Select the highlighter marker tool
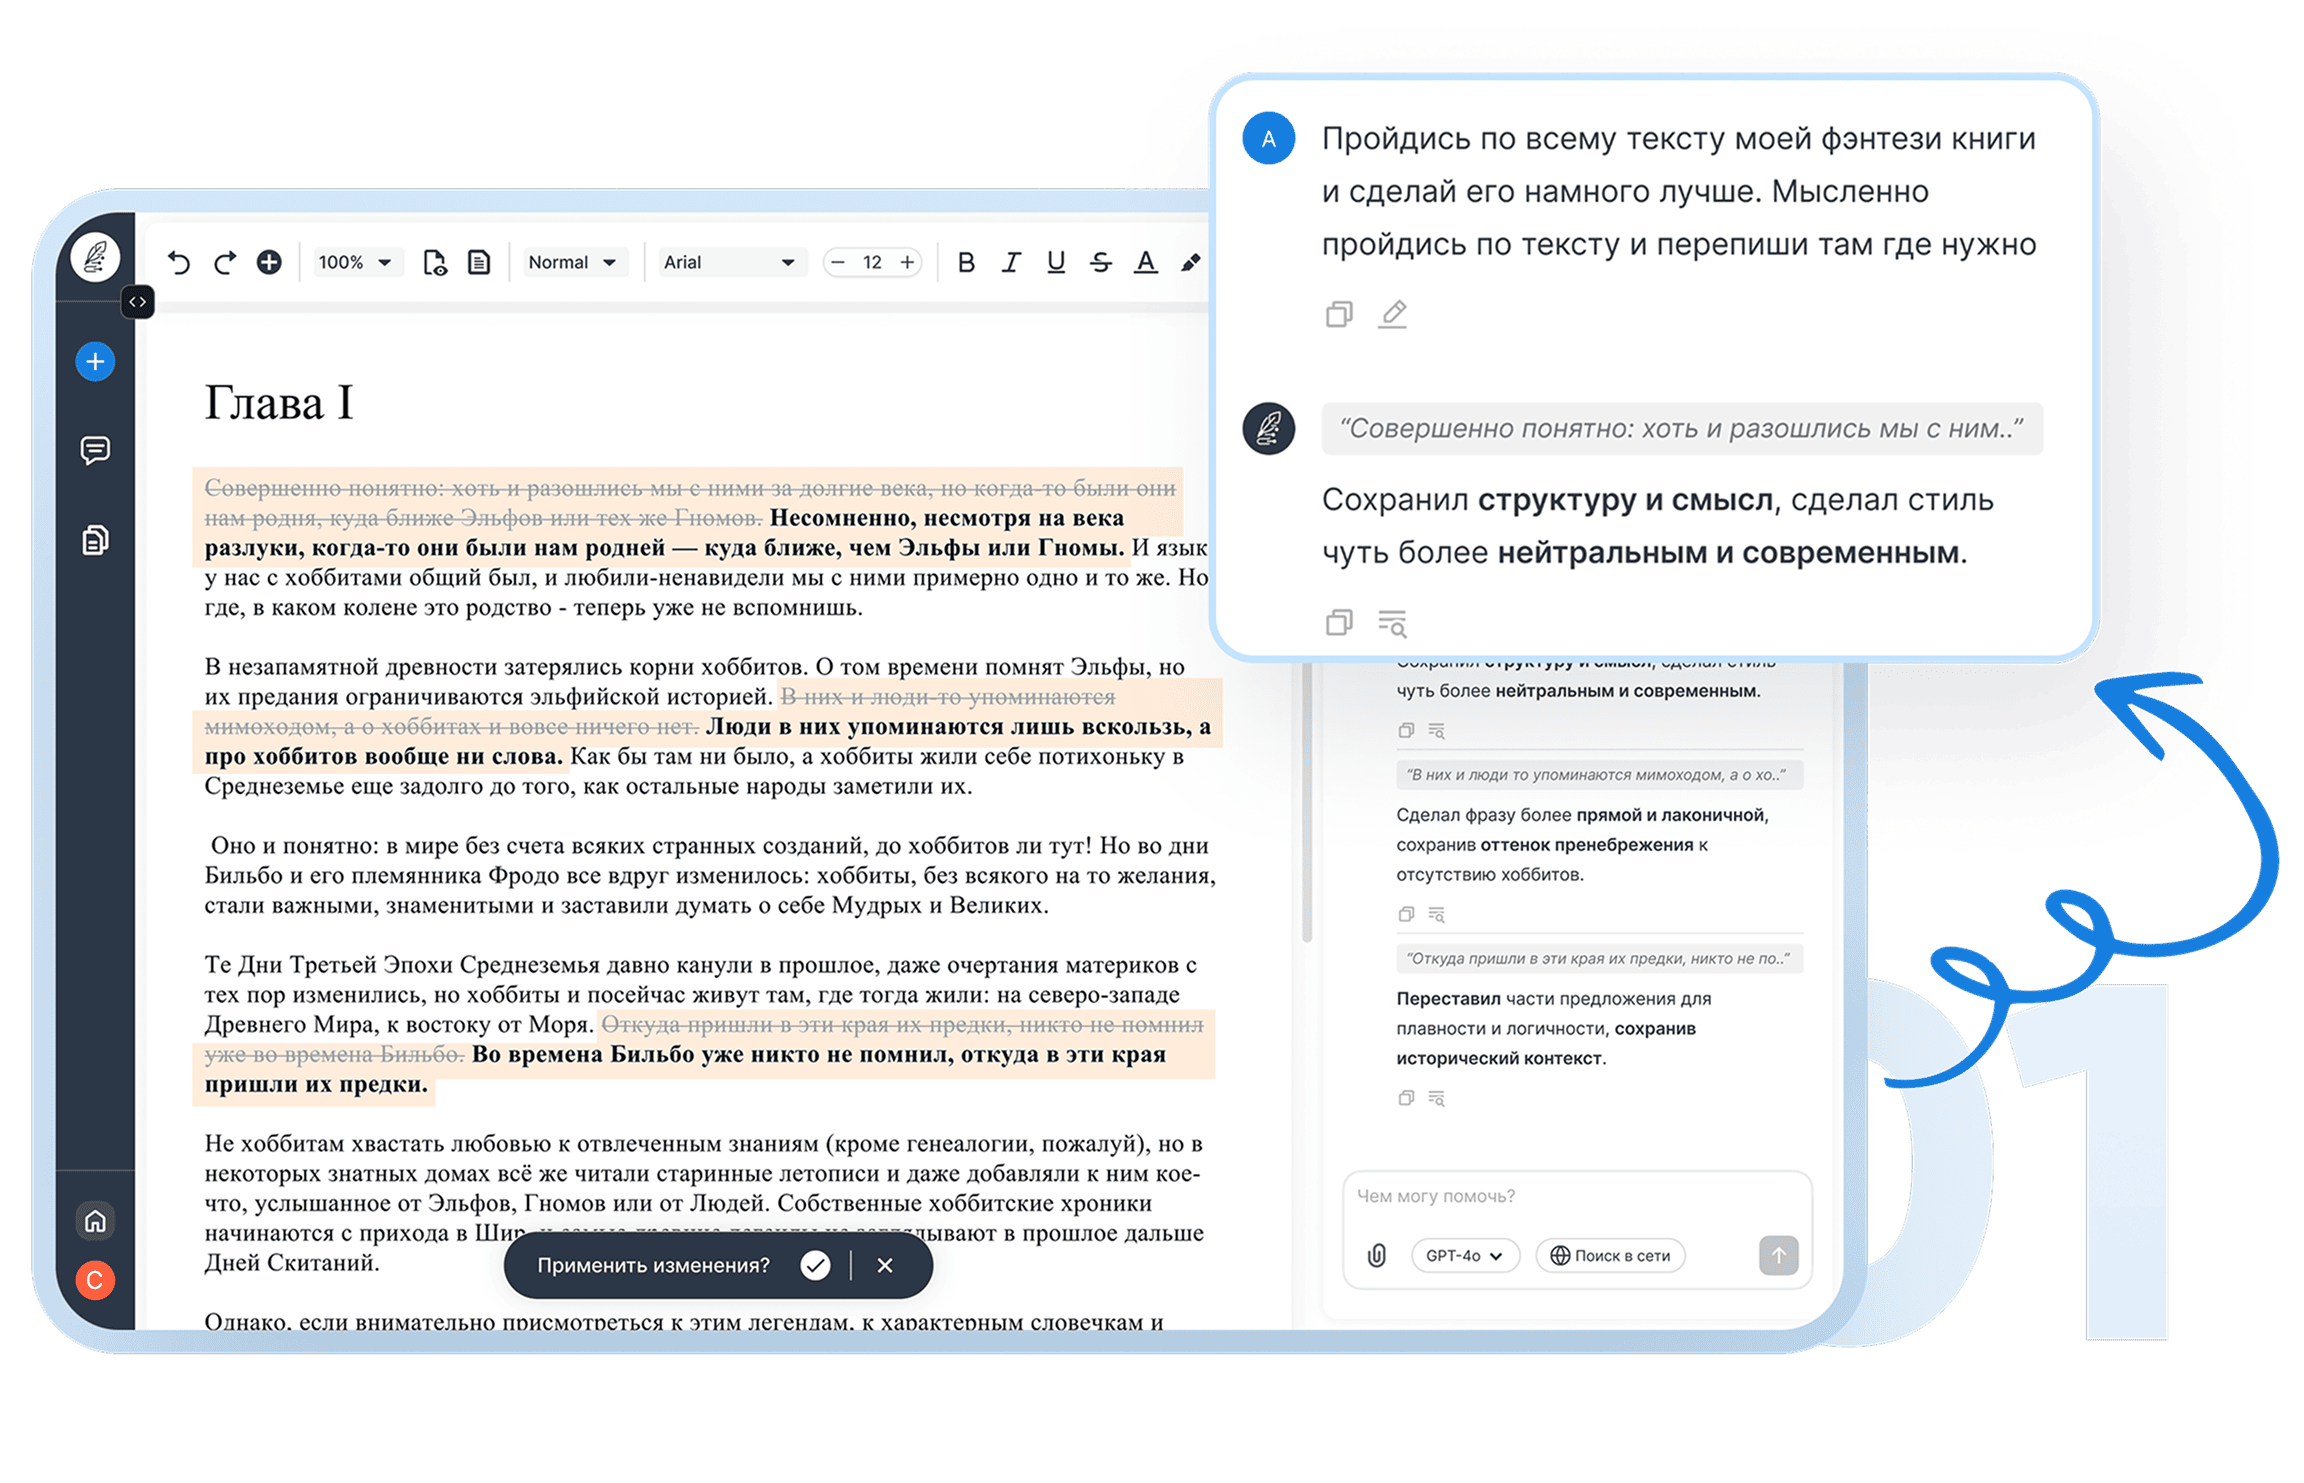The height and width of the screenshot is (1483, 2304). pos(1190,262)
